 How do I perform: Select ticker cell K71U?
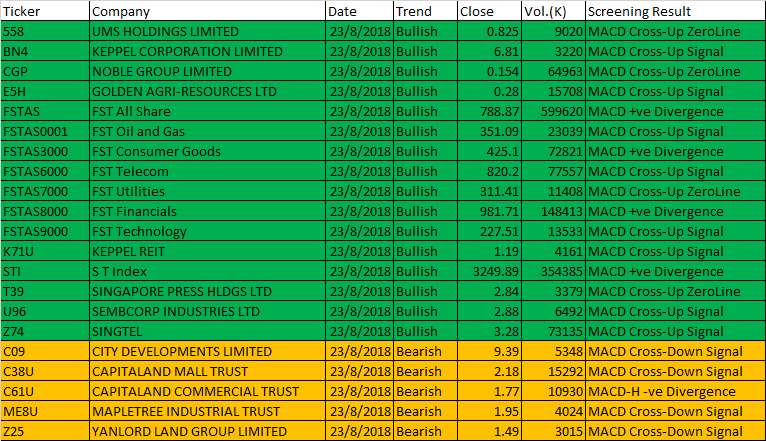click(45, 252)
